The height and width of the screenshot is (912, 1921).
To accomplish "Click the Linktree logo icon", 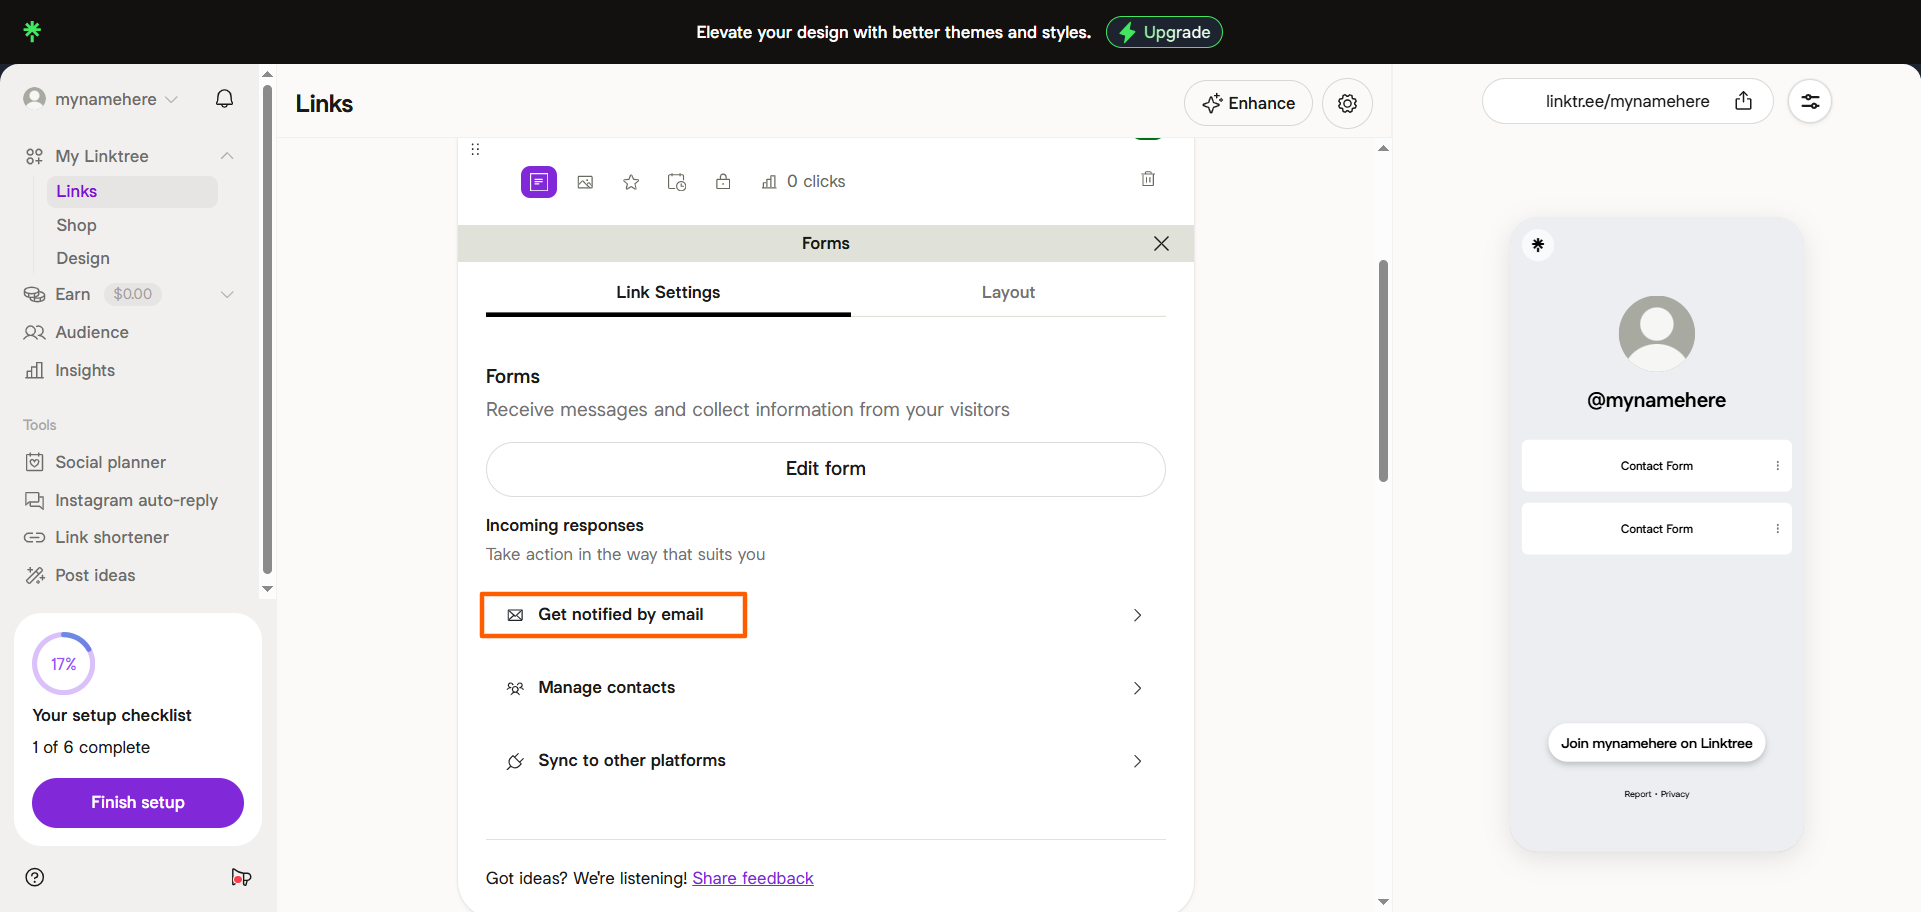I will (x=32, y=31).
